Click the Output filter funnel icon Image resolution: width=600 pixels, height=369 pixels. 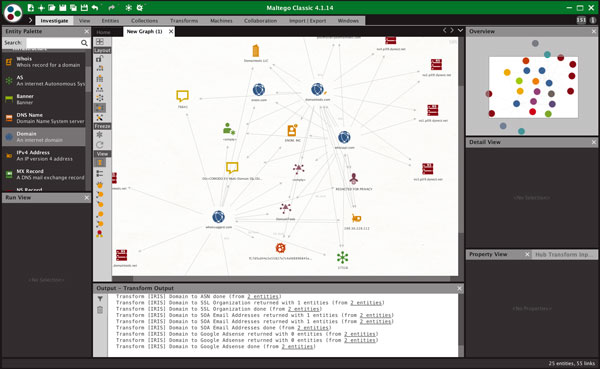click(x=99, y=299)
